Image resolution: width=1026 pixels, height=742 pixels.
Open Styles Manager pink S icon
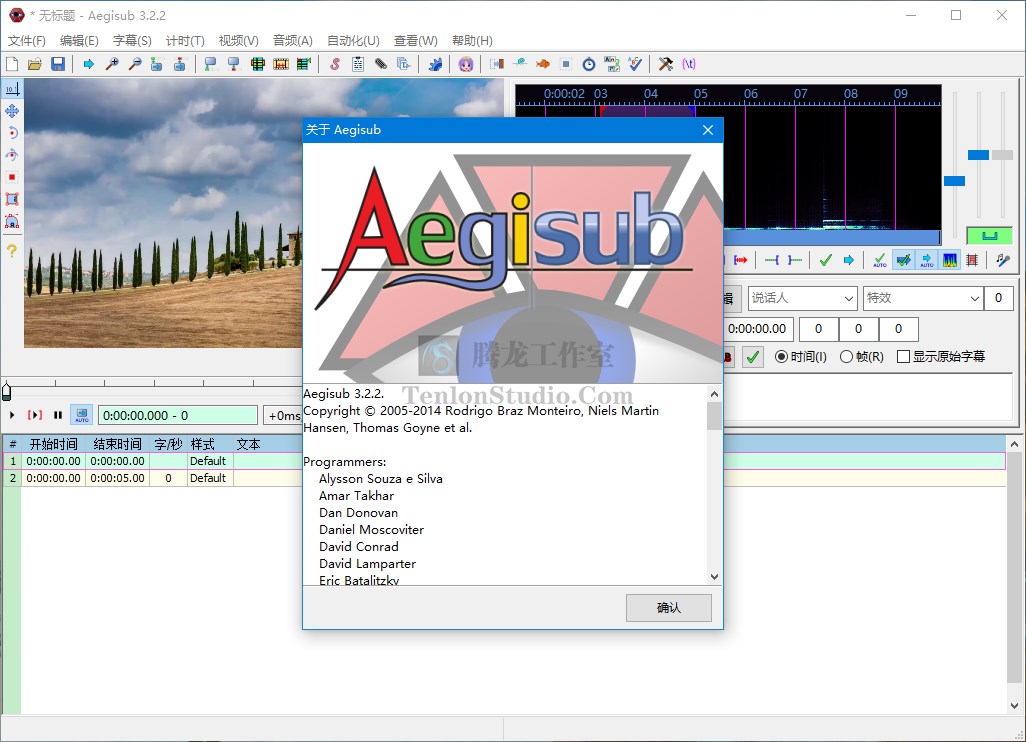click(x=334, y=63)
